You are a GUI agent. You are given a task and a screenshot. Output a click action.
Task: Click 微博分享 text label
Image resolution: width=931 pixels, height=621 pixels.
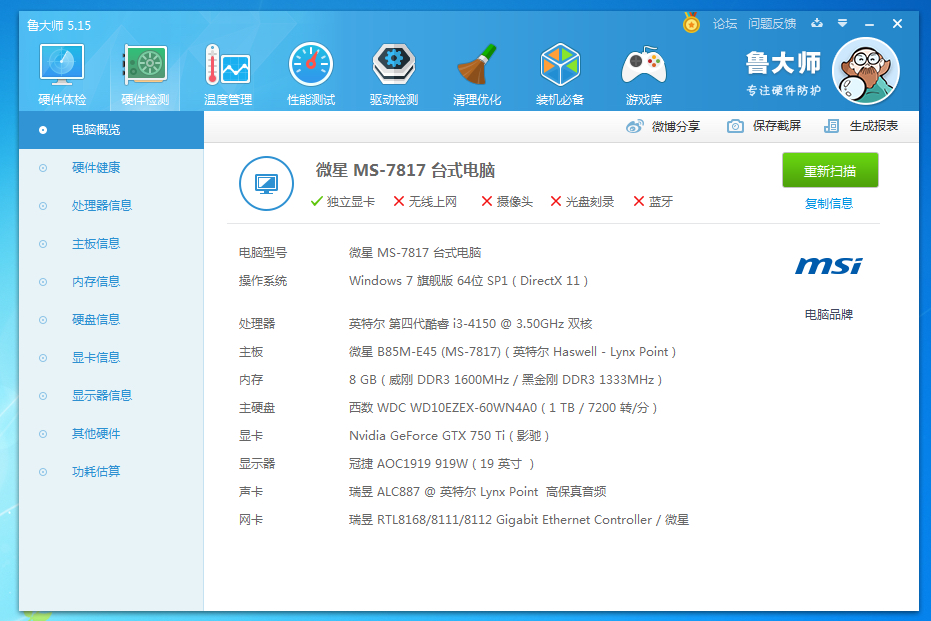pos(676,126)
